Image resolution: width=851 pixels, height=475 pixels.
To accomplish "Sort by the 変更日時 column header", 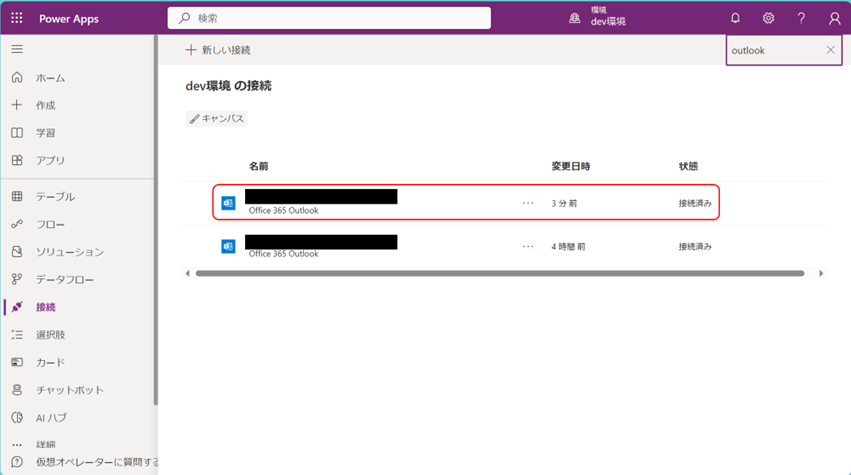I will point(570,166).
